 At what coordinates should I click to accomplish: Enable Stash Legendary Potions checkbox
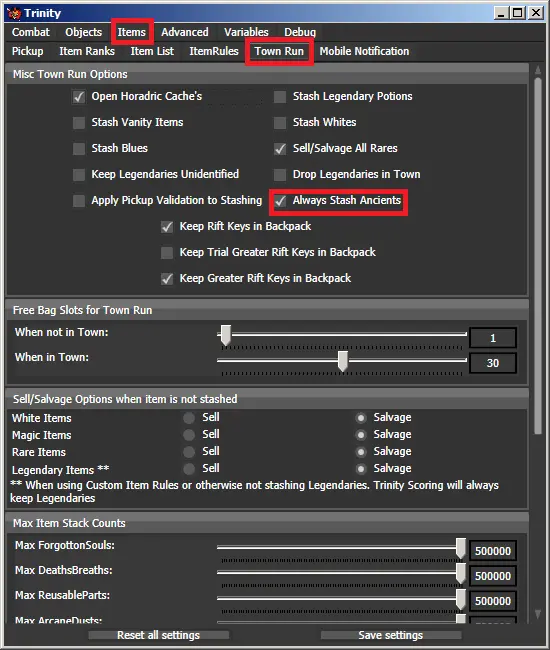(x=280, y=97)
